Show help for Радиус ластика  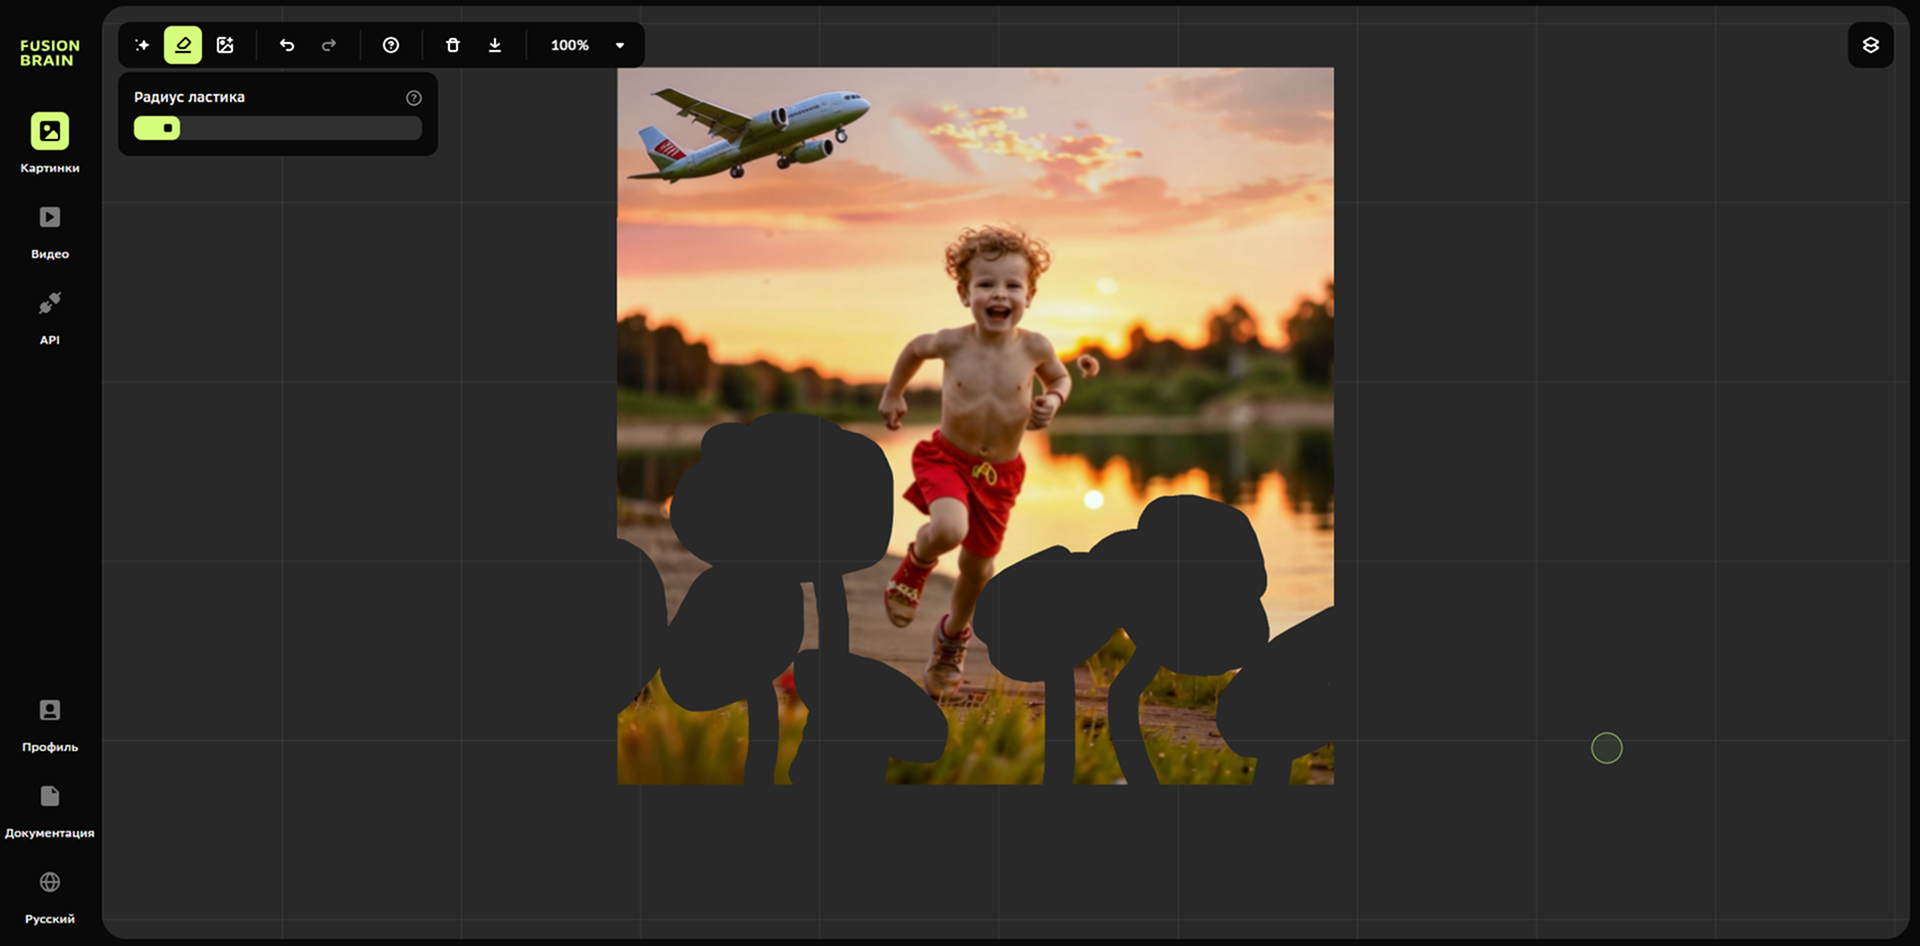(x=414, y=98)
